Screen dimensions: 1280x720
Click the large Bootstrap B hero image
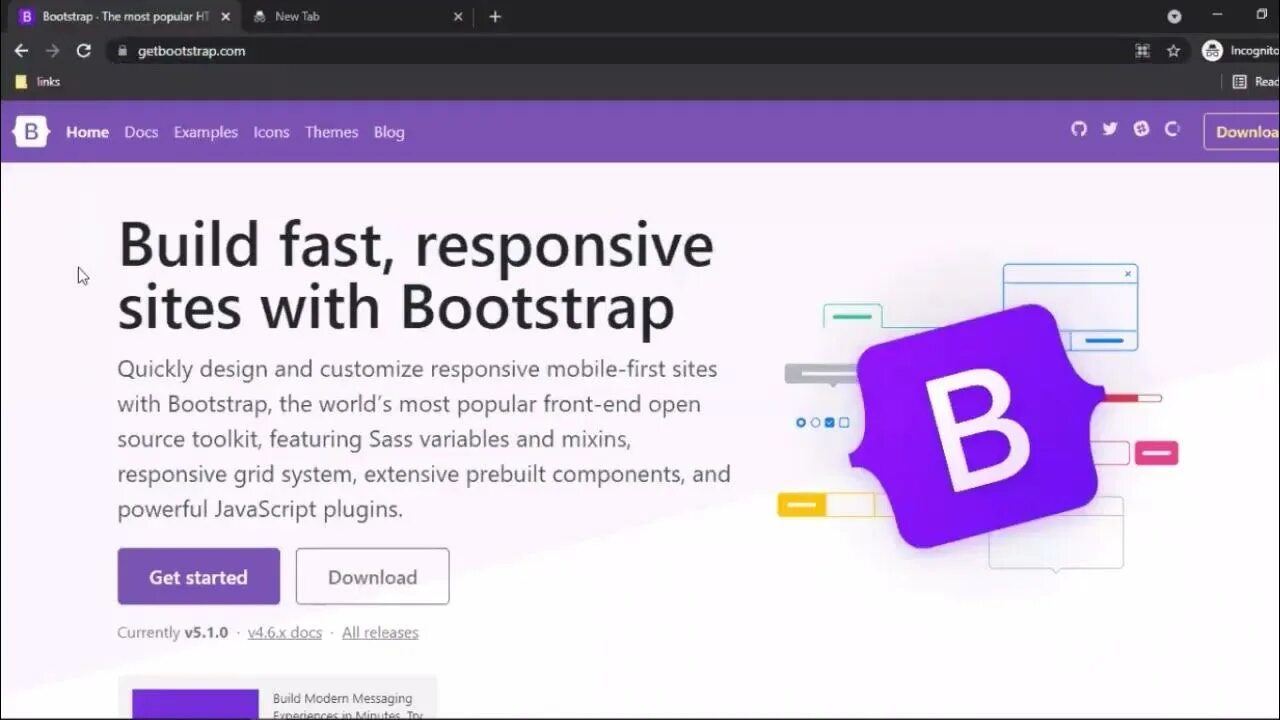(976, 427)
